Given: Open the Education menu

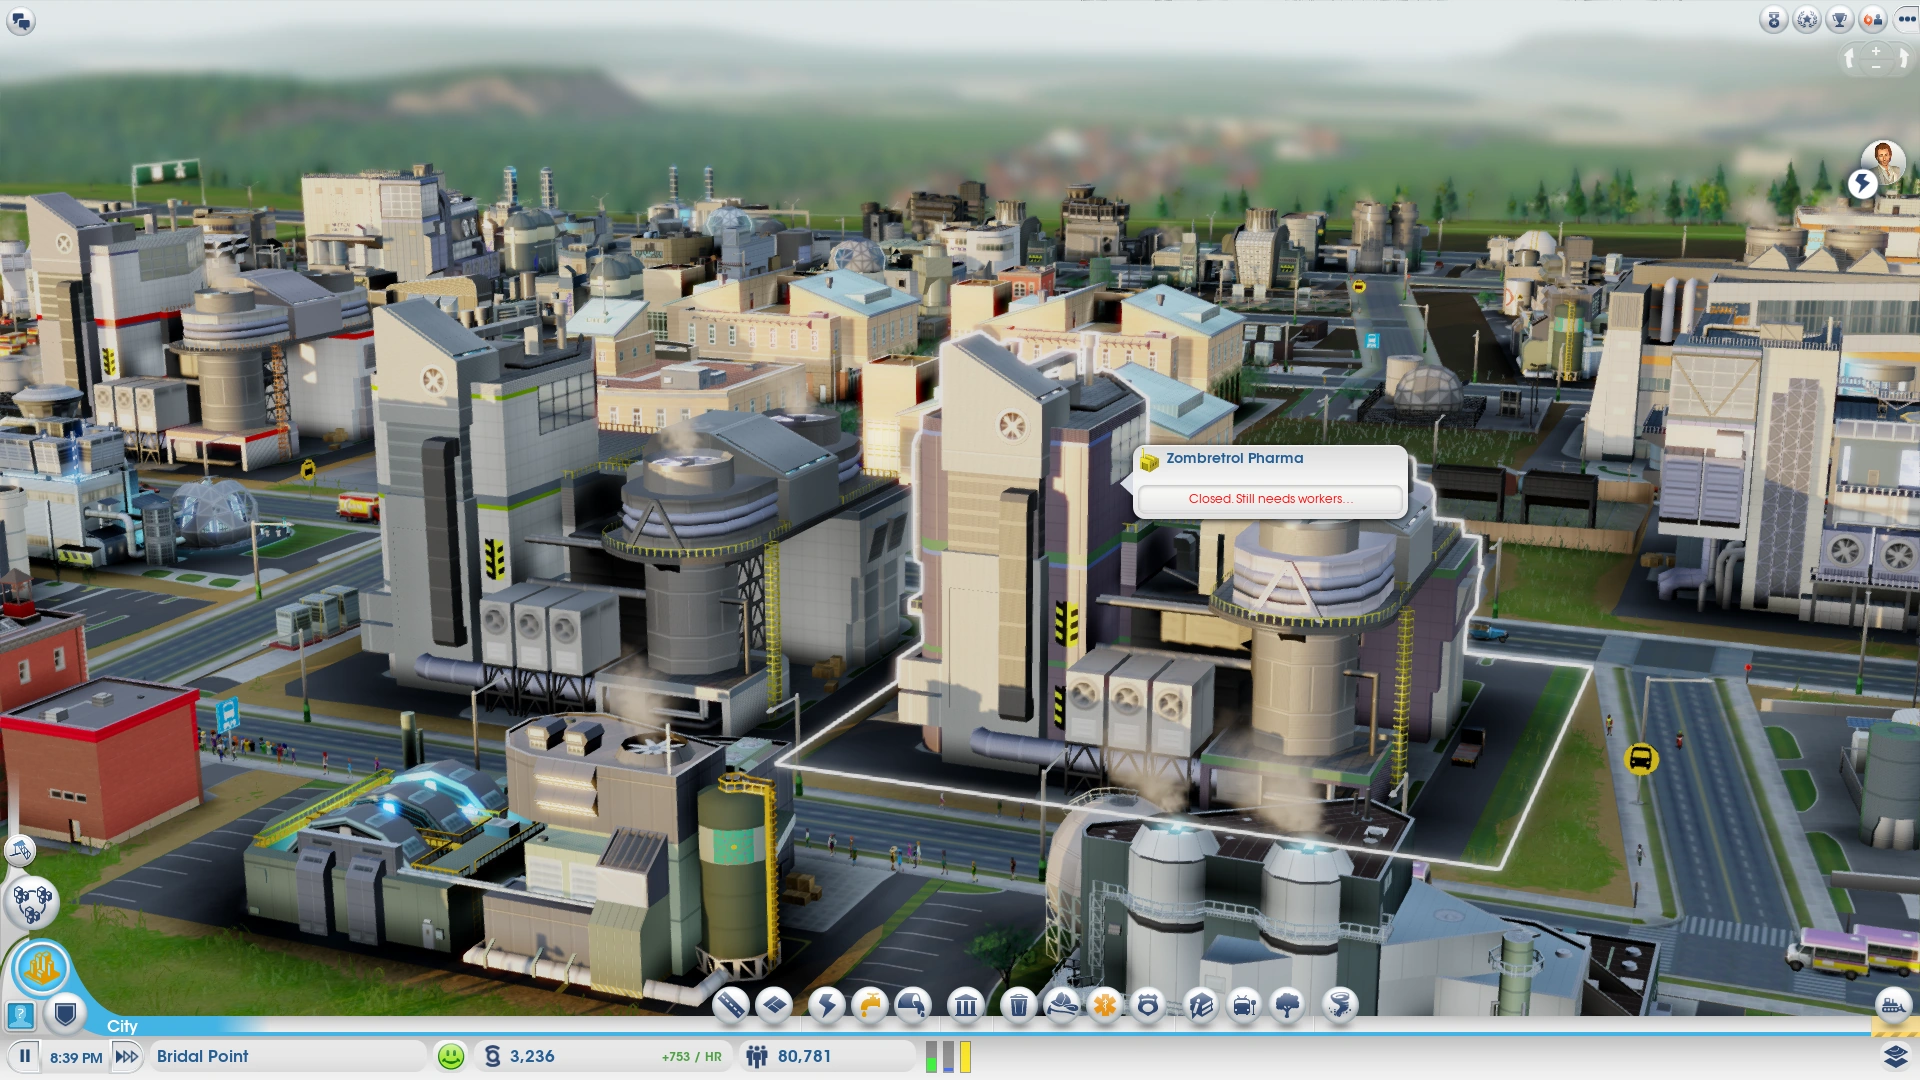Looking at the screenshot, I should tap(1201, 1004).
